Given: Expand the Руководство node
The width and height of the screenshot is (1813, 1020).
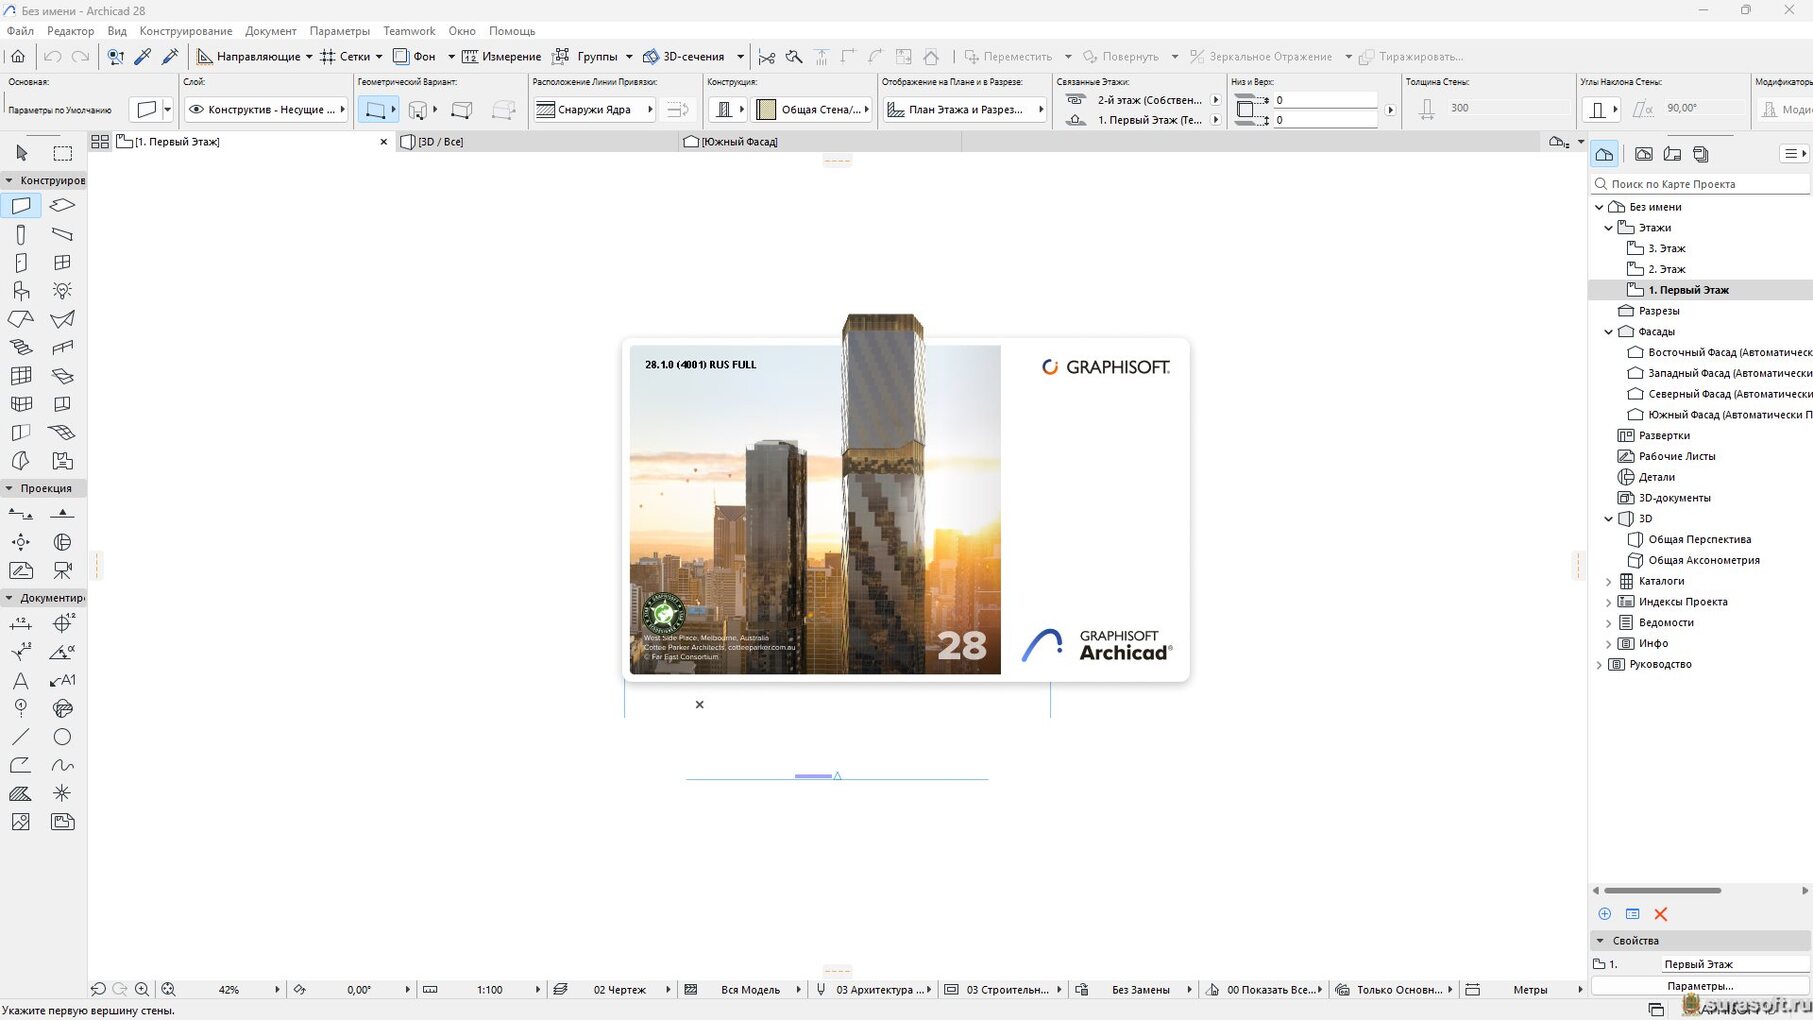Looking at the screenshot, I should [x=1599, y=665].
